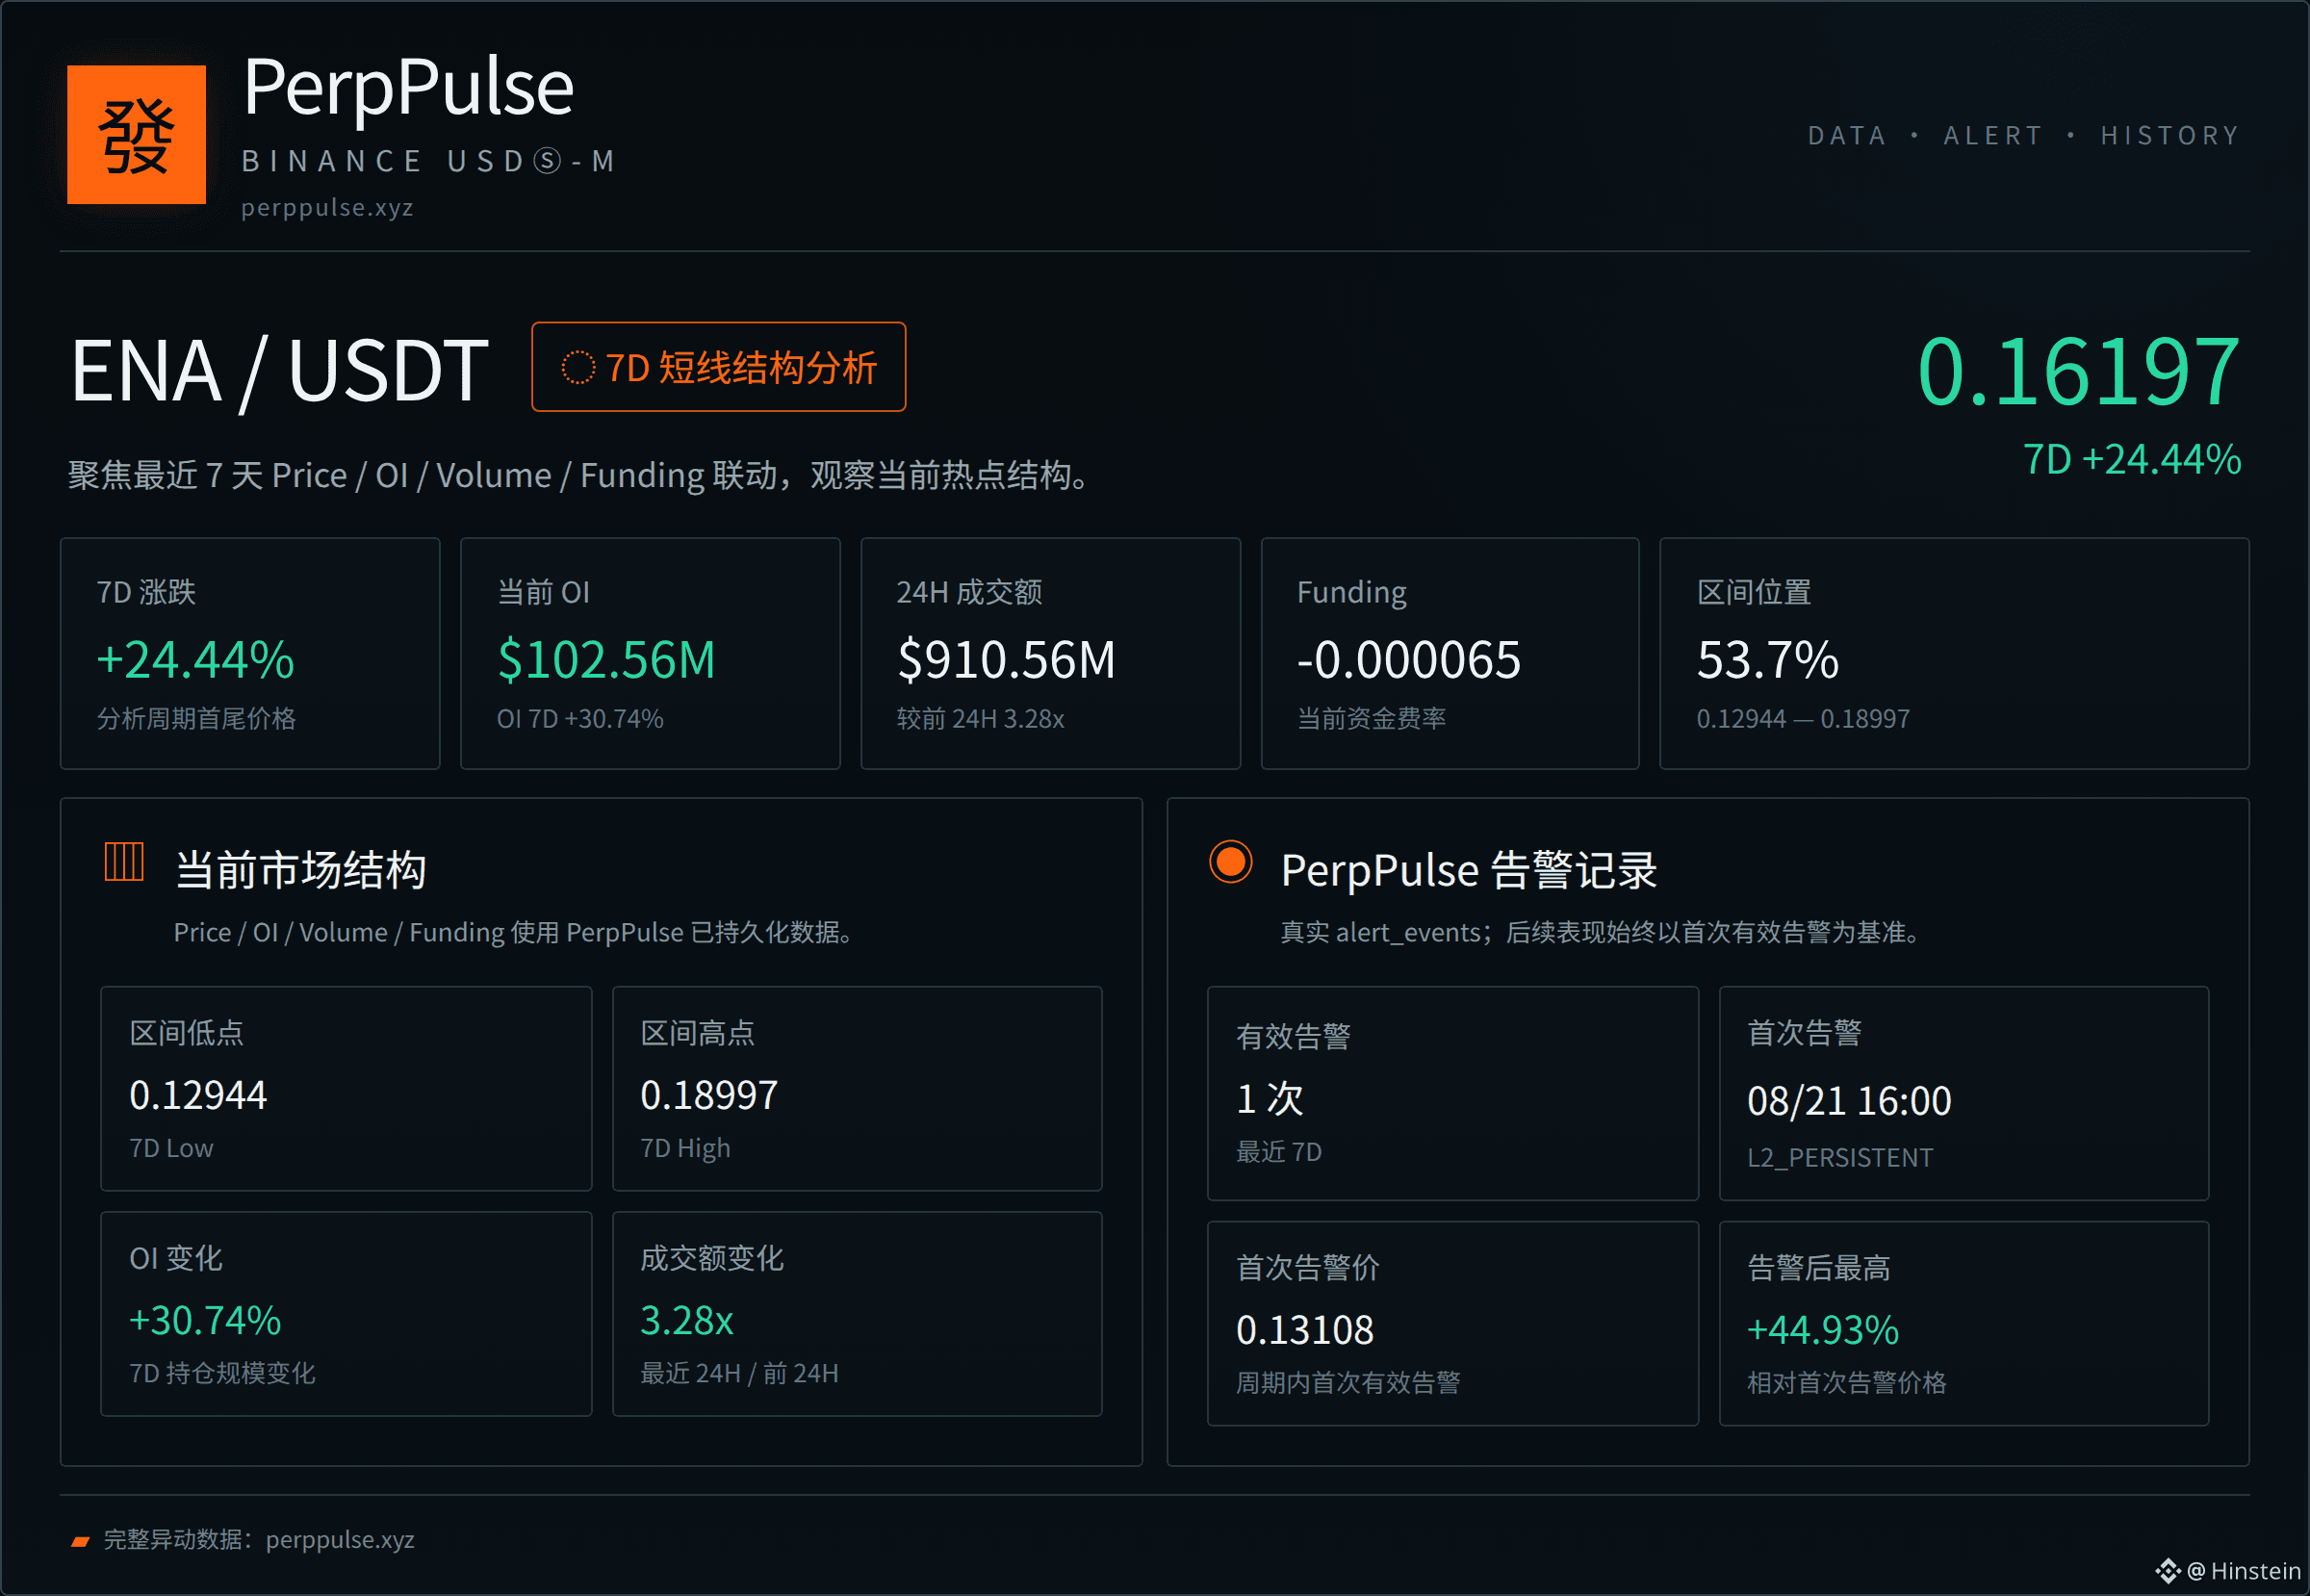2310x1596 pixels.
Task: Select +30.74% value in the OI 变化 card
Action: pyautogui.click(x=205, y=1320)
